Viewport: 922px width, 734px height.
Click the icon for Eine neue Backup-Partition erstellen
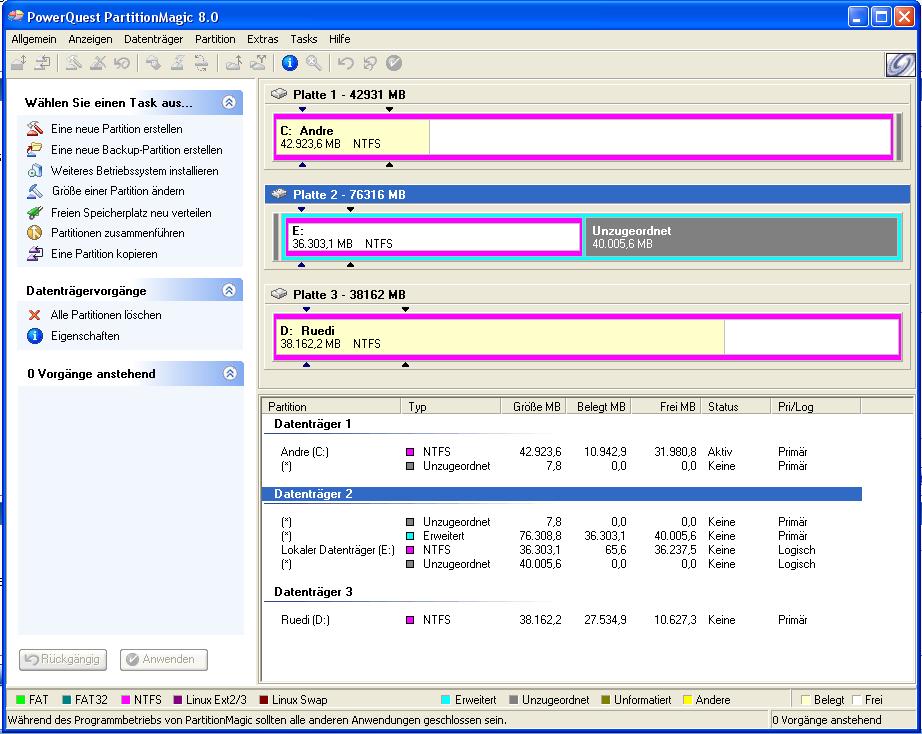(x=35, y=149)
